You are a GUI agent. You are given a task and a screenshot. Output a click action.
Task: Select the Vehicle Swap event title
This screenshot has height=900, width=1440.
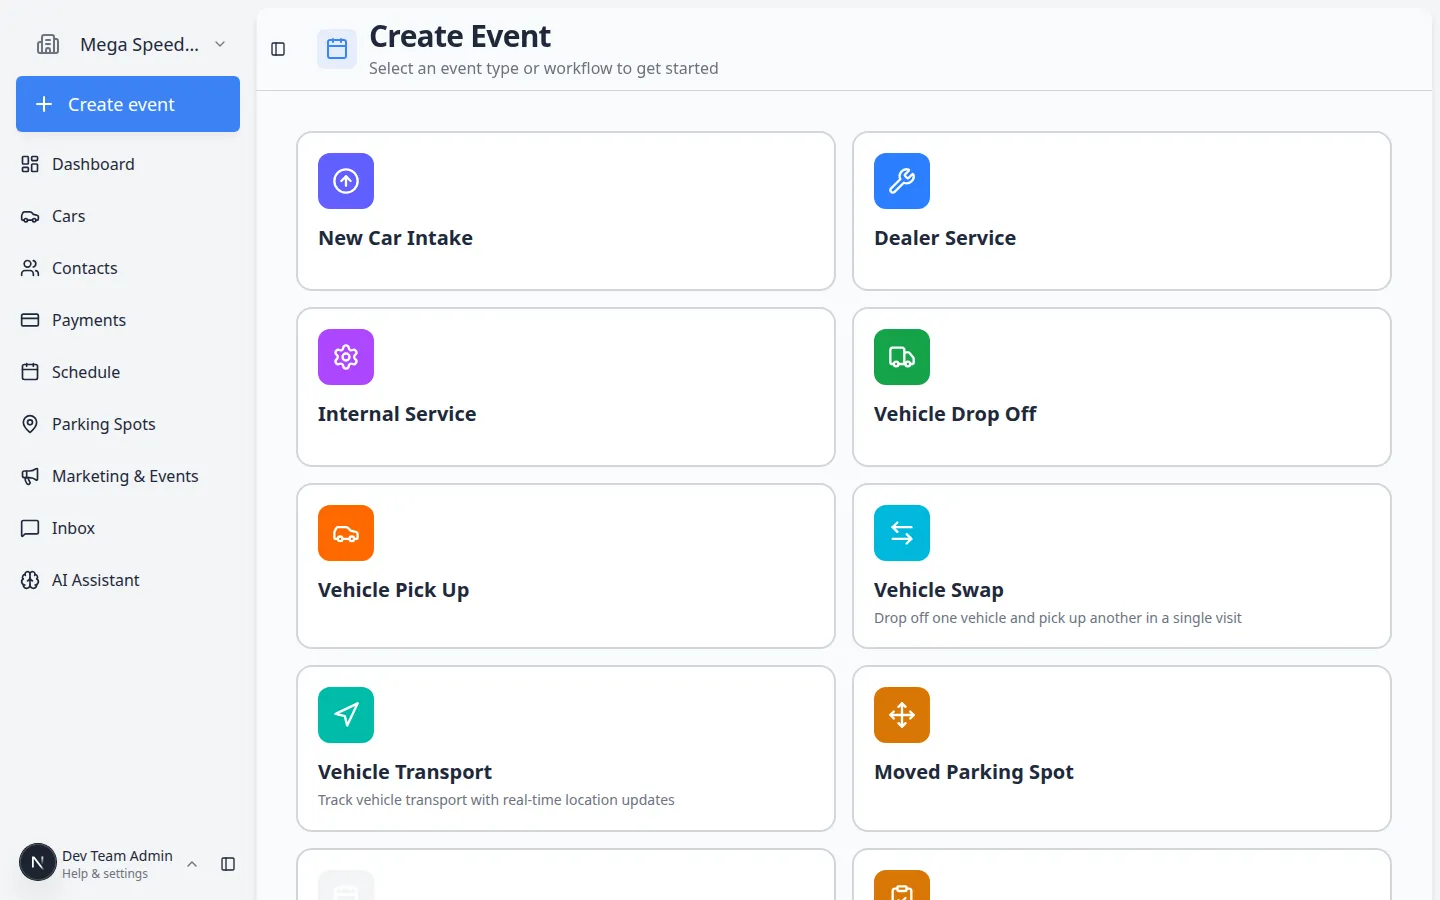click(x=939, y=590)
